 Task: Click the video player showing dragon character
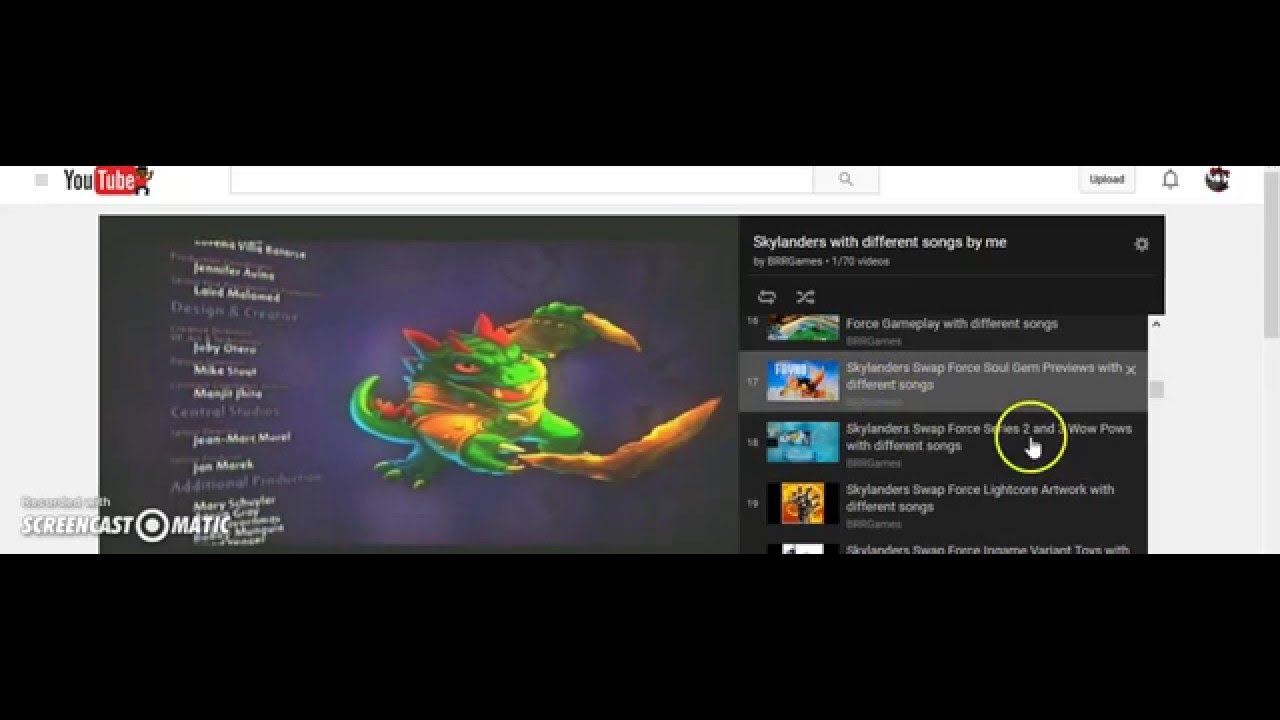(419, 384)
